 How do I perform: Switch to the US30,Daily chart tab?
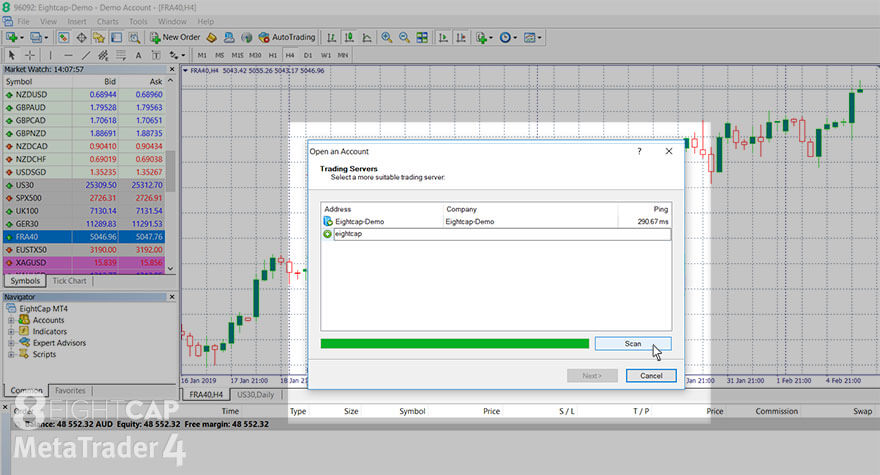(254, 395)
